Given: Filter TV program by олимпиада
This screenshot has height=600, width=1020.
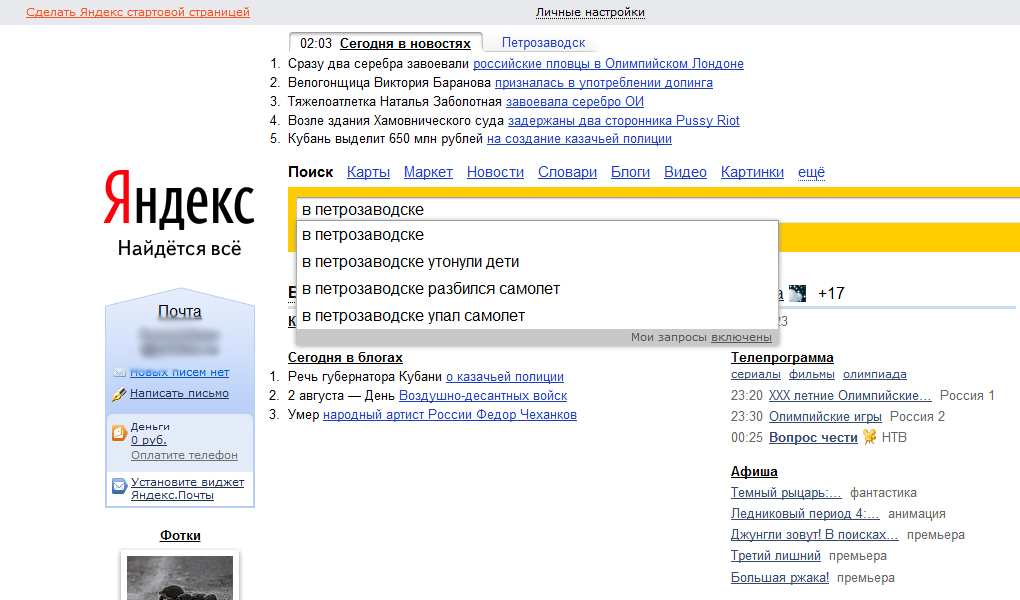Looking at the screenshot, I should point(875,374).
